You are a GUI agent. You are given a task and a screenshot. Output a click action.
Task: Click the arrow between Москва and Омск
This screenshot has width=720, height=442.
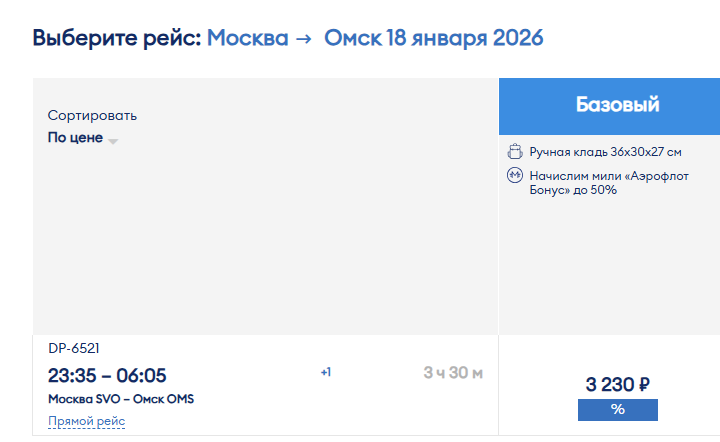304,39
